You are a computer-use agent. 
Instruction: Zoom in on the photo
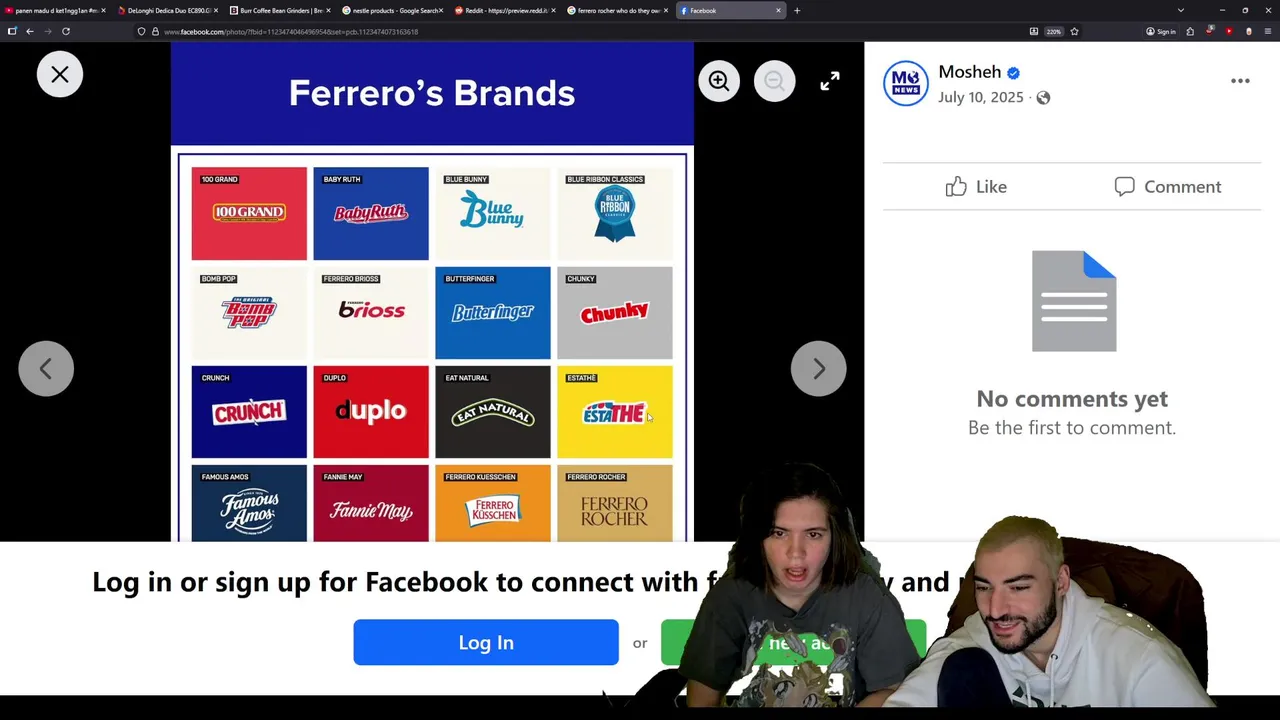click(x=719, y=81)
